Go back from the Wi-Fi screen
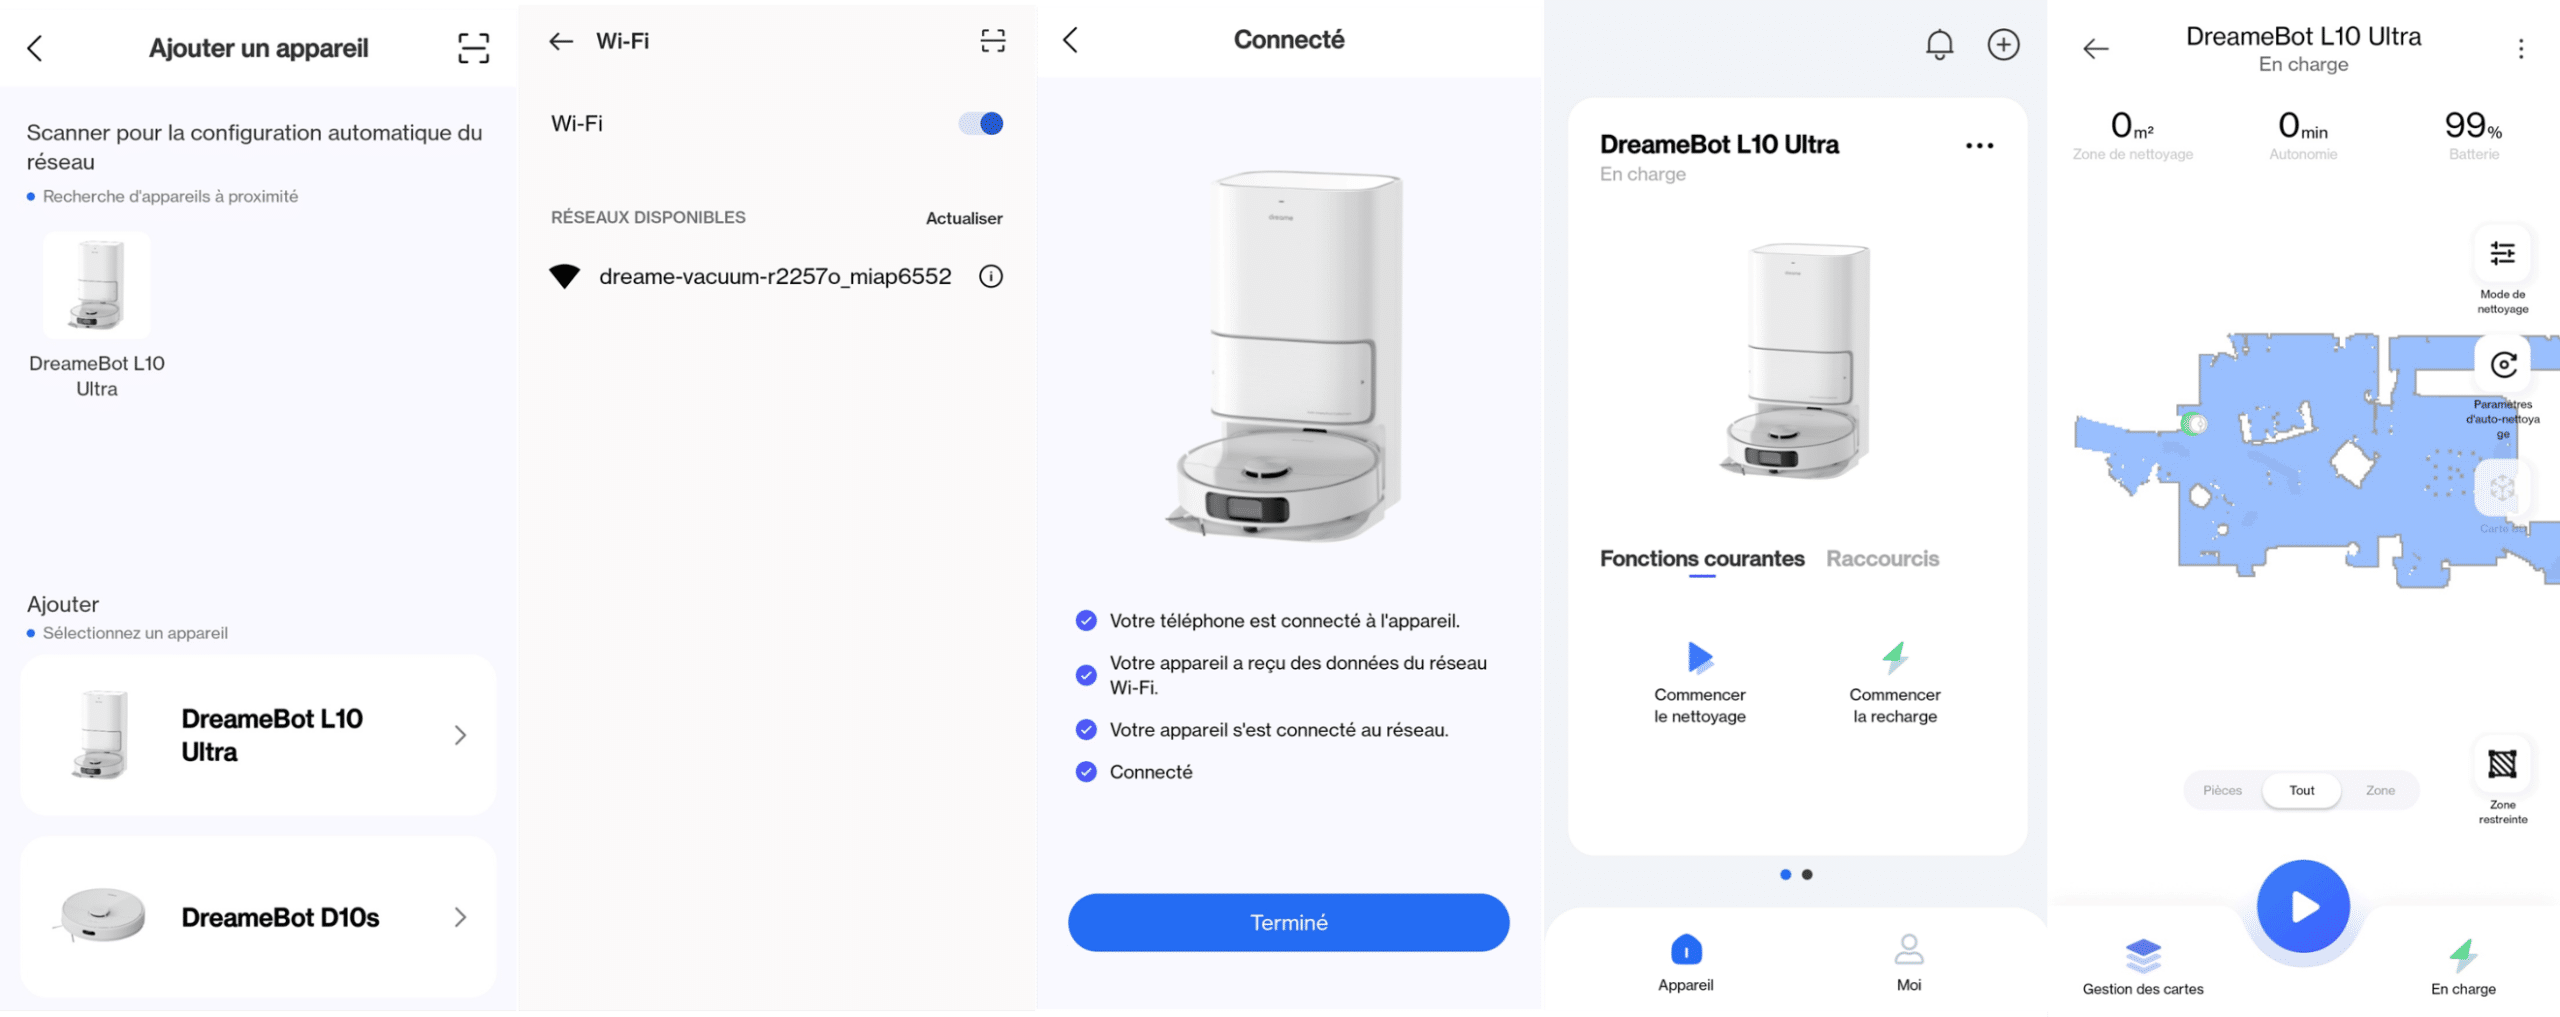Viewport: 2560px width, 1017px height. point(561,41)
